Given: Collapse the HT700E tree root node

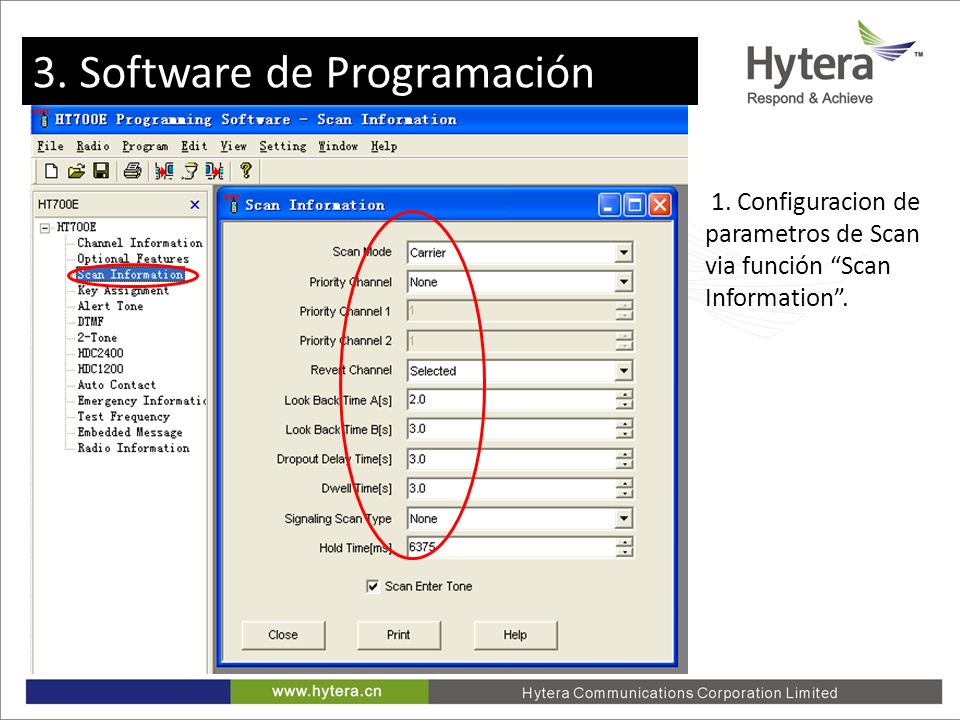Looking at the screenshot, I should click(45, 228).
